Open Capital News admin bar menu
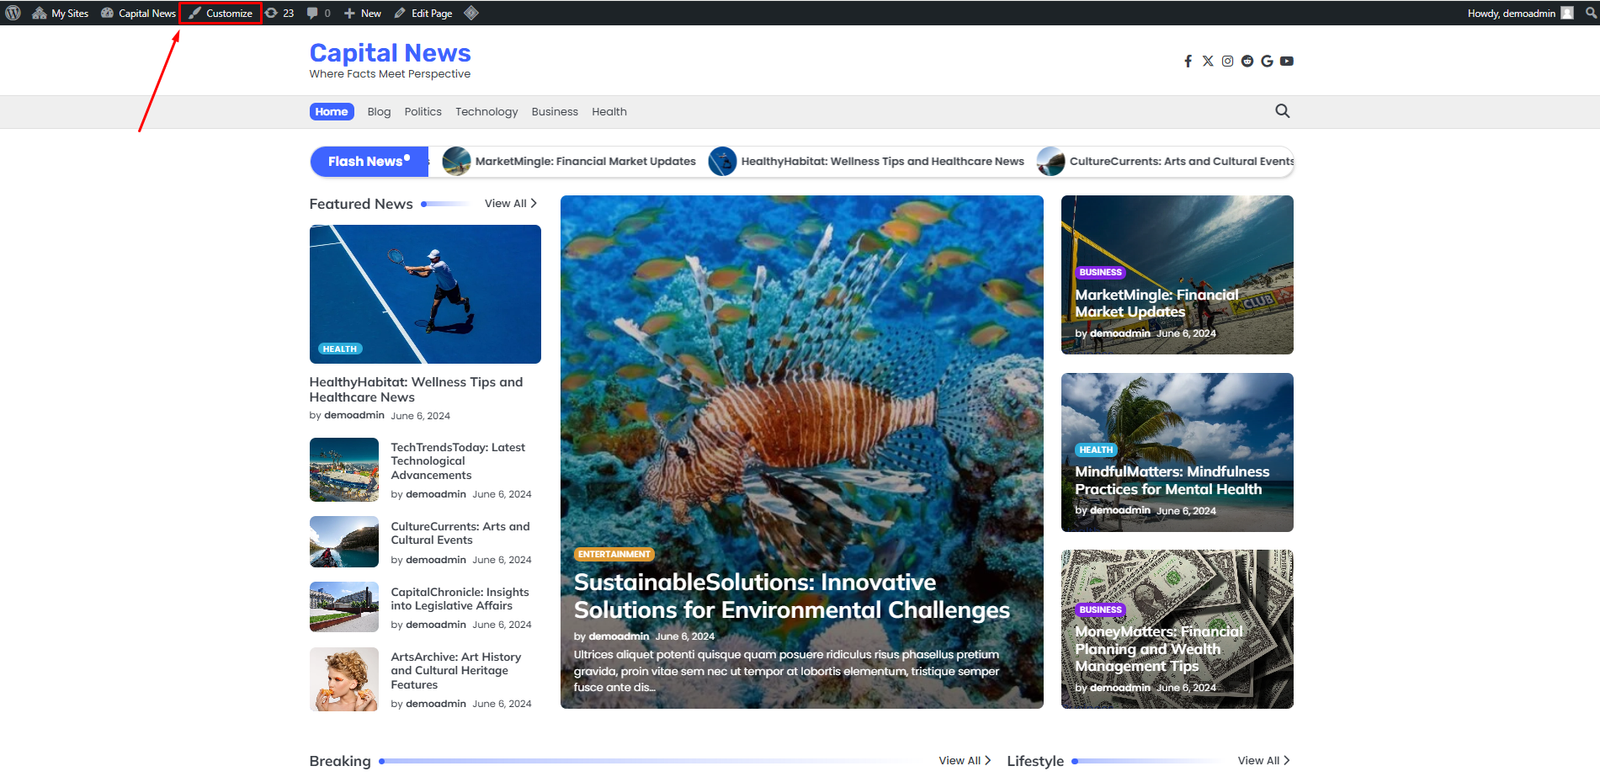The image size is (1600, 772). [x=138, y=13]
